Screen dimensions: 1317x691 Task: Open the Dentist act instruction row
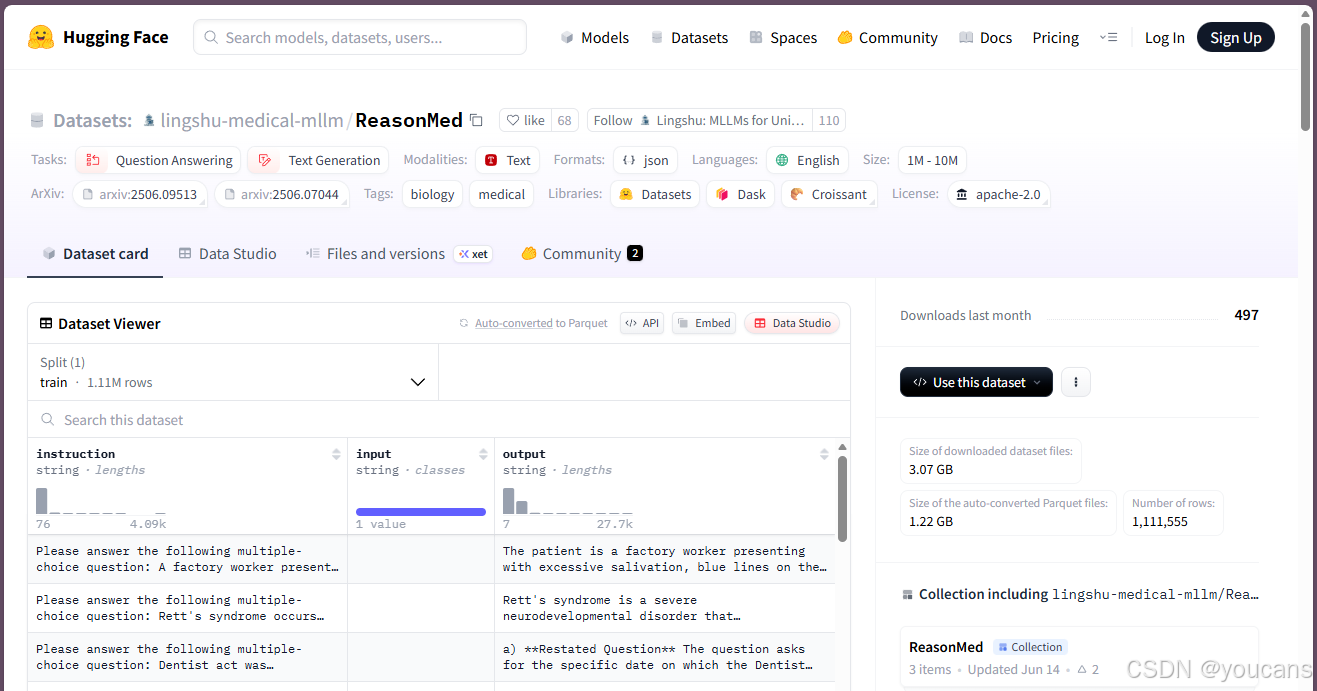(x=187, y=657)
